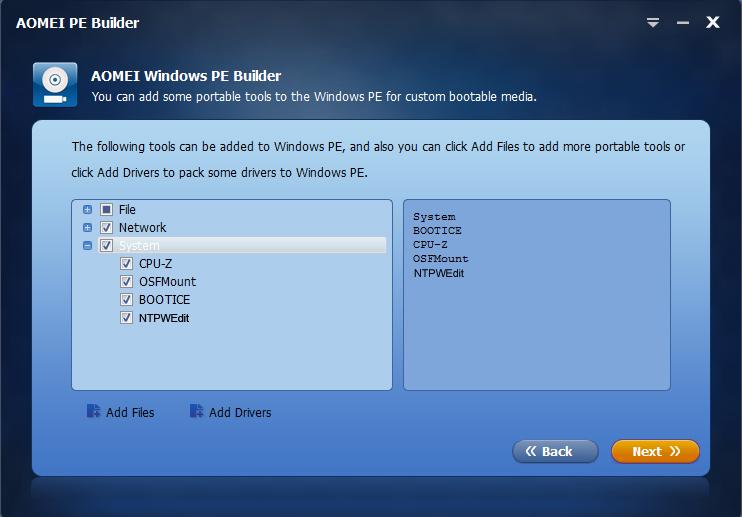742x517 pixels.
Task: Uncheck the CPU-Z tool checkbox
Action: tap(126, 263)
